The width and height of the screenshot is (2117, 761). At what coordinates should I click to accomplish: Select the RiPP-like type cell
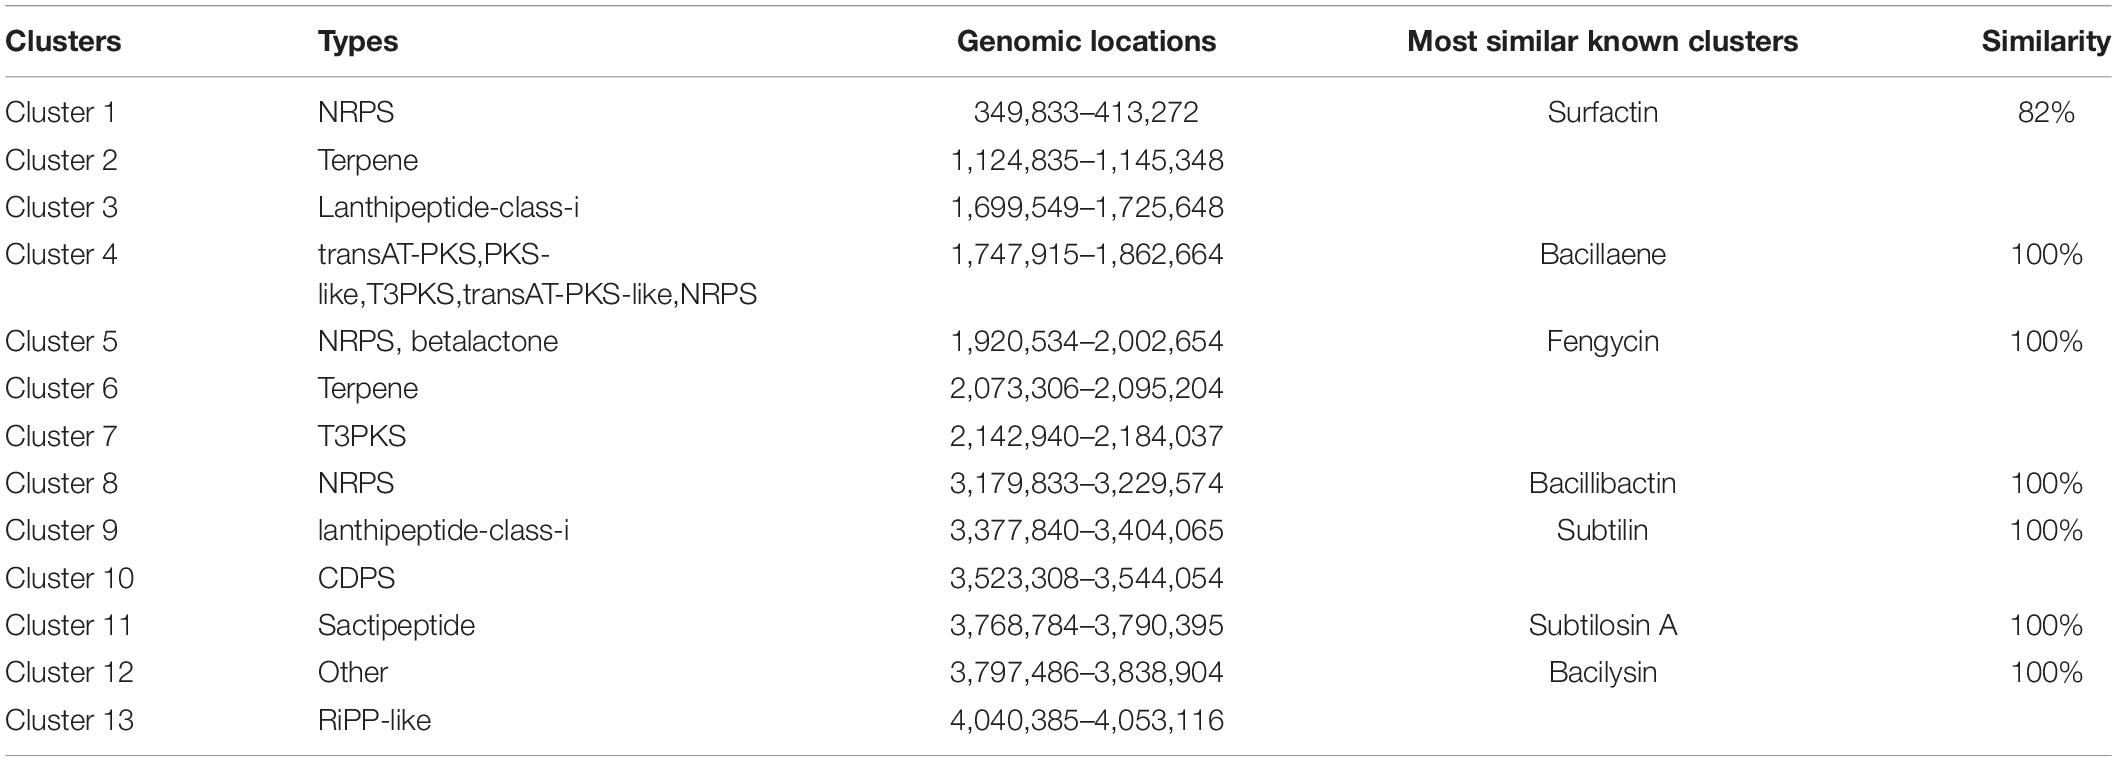[x=374, y=720]
